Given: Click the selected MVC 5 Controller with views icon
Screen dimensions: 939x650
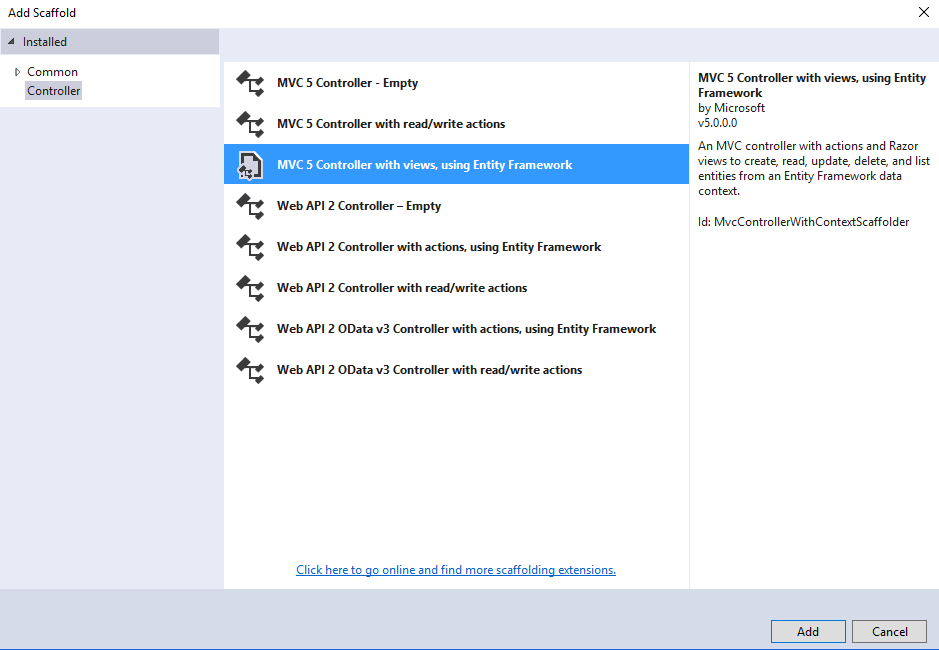Looking at the screenshot, I should 250,165.
